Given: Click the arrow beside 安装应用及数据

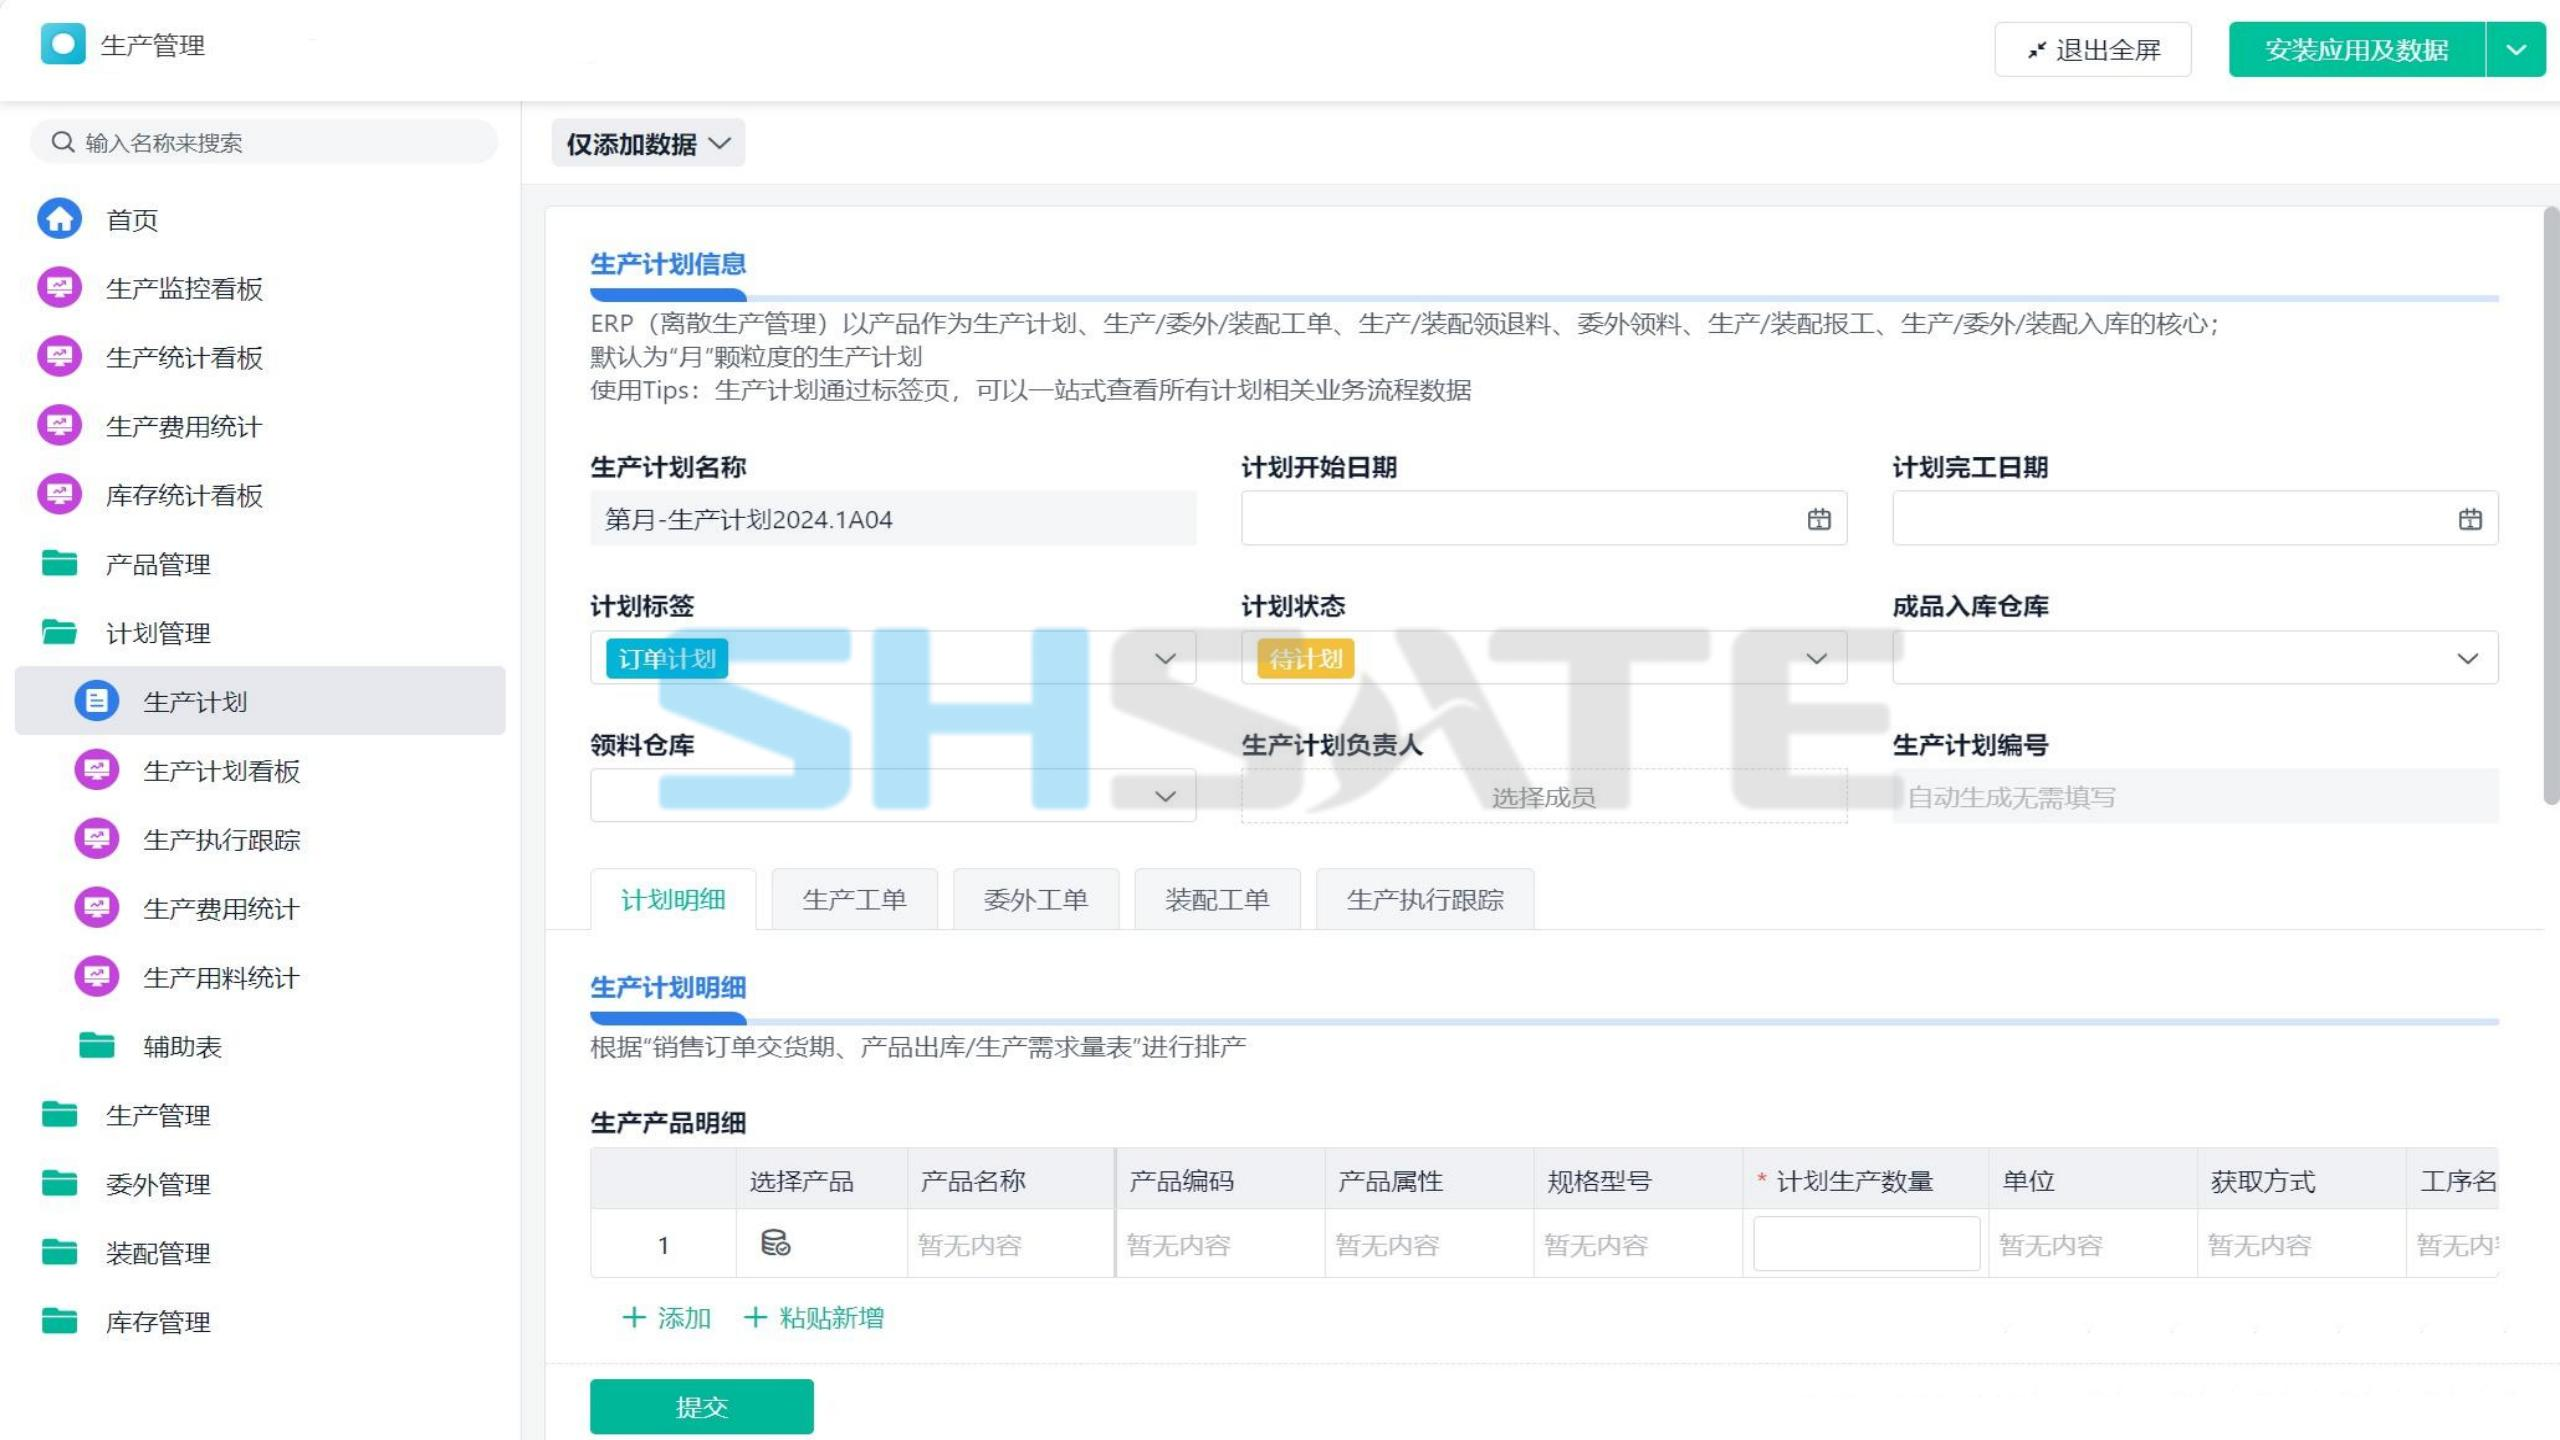Looking at the screenshot, I should click(x=2516, y=49).
